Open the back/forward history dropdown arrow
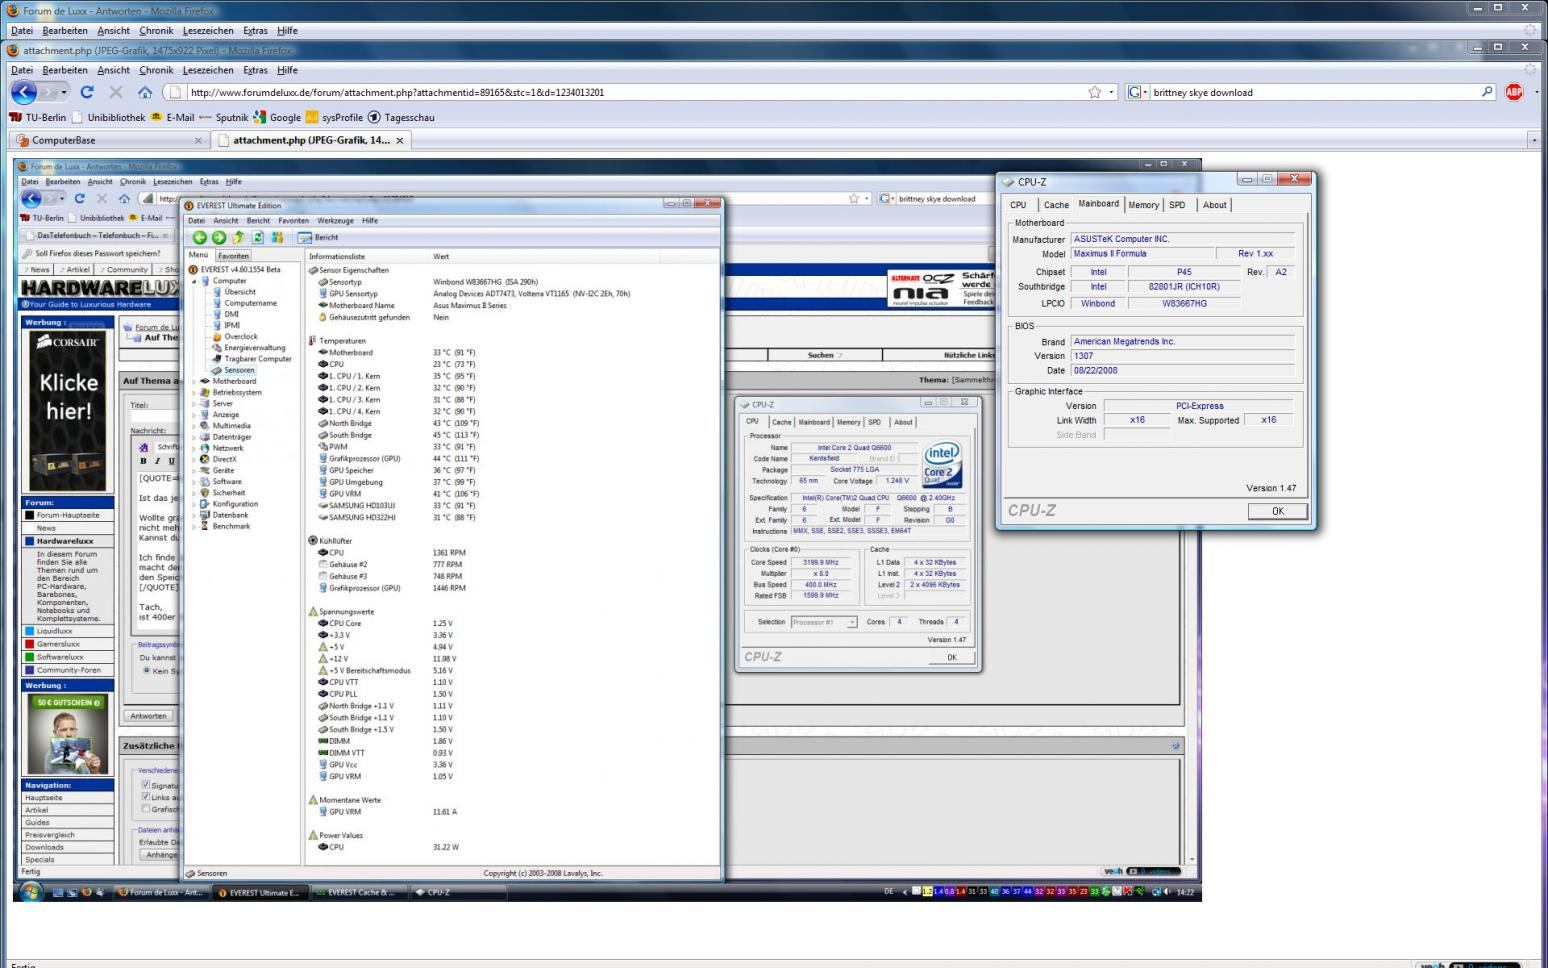 pyautogui.click(x=65, y=92)
